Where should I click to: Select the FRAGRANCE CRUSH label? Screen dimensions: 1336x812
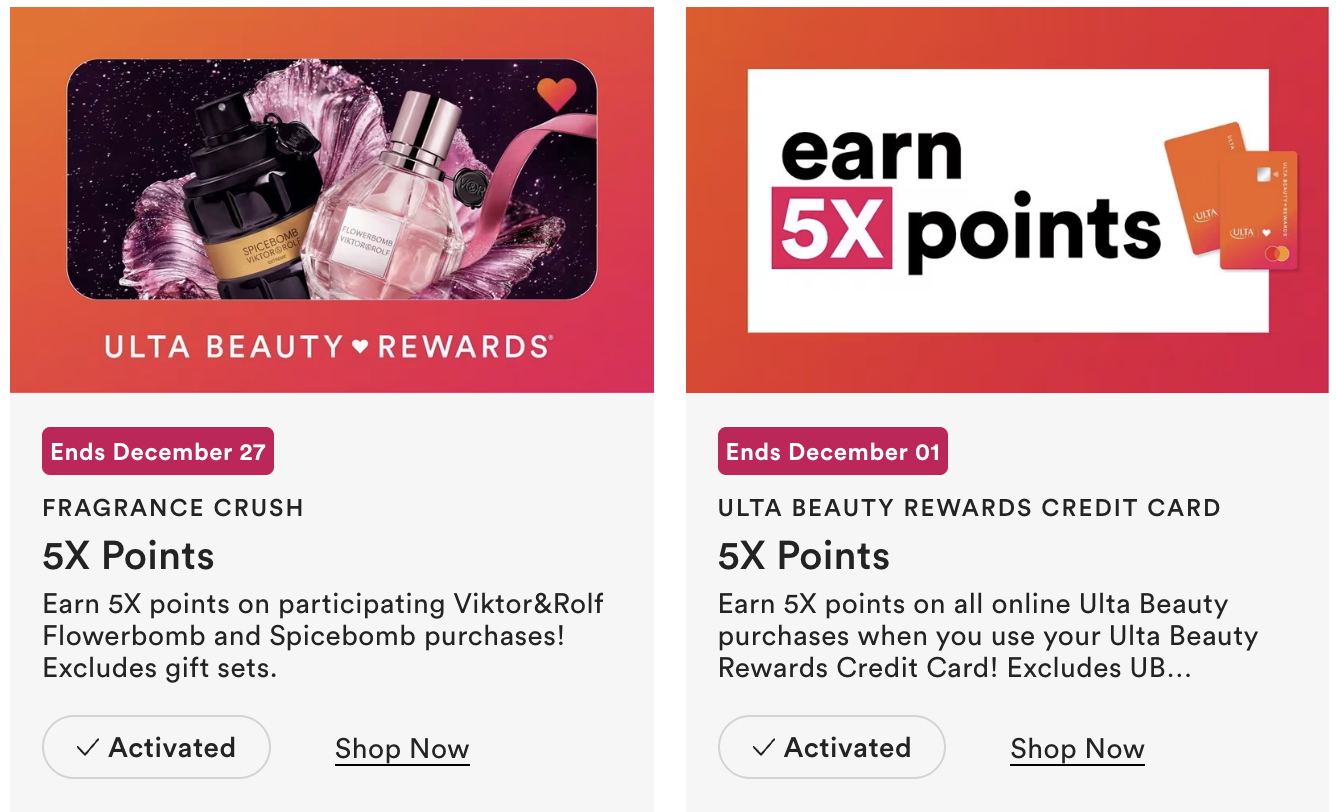coord(173,507)
